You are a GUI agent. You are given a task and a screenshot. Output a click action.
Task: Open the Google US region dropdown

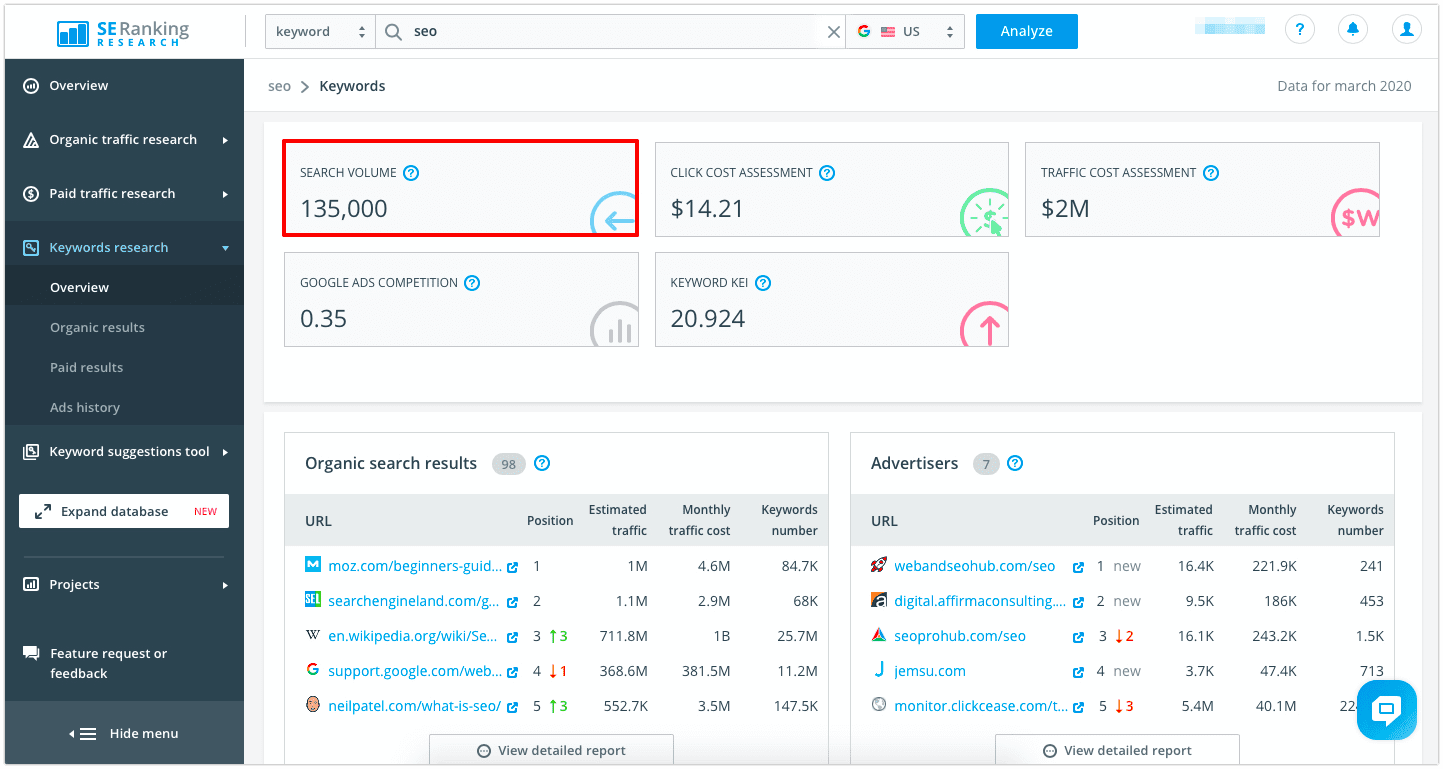[x=904, y=31]
